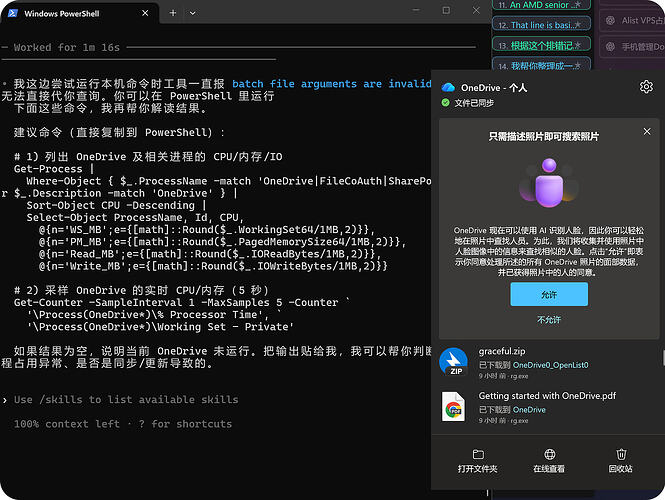Click the WS_MB calculated property line

pyautogui.click(x=207, y=229)
